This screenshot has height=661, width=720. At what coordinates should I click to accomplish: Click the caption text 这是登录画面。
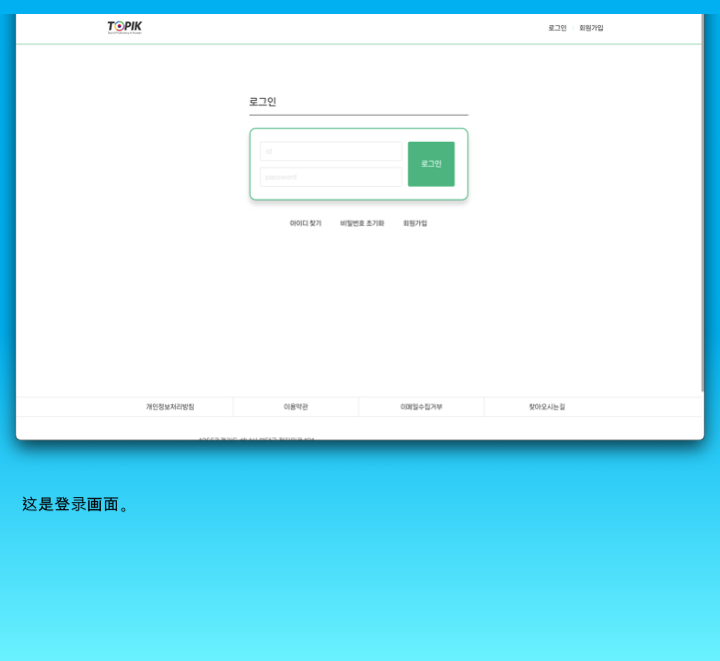(78, 504)
